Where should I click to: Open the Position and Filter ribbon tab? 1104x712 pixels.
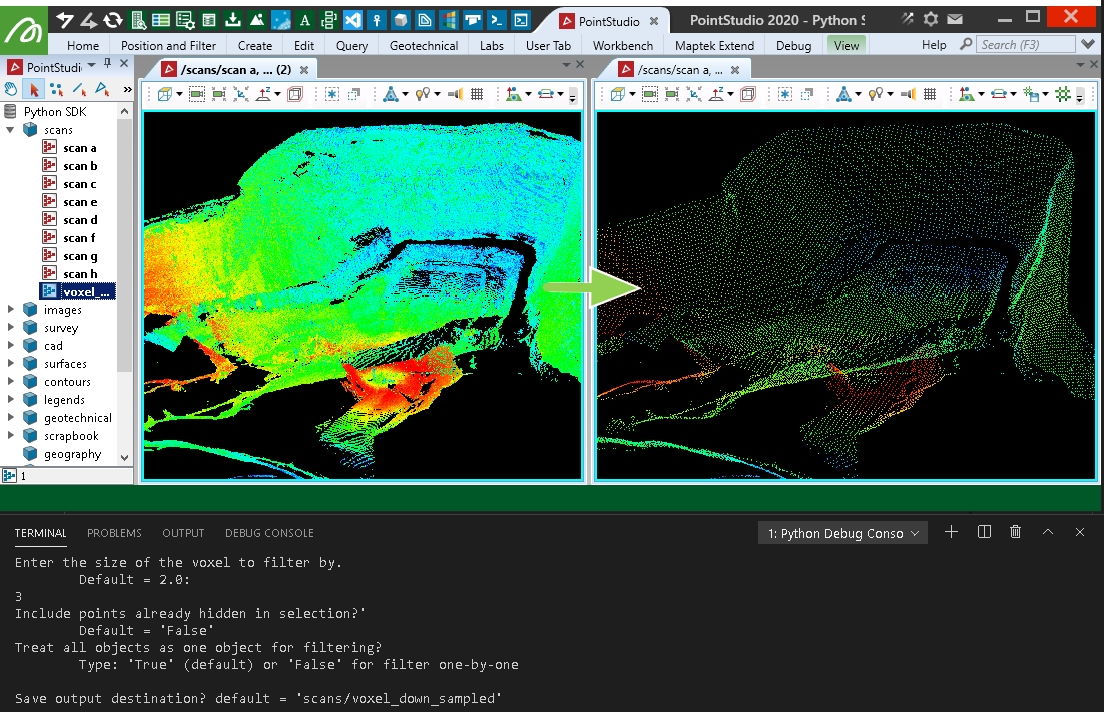[x=168, y=45]
